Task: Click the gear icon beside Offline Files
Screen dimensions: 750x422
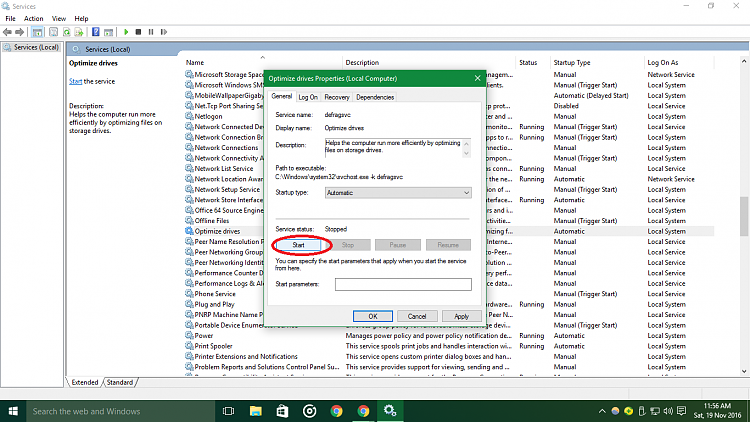Action: tap(189, 221)
